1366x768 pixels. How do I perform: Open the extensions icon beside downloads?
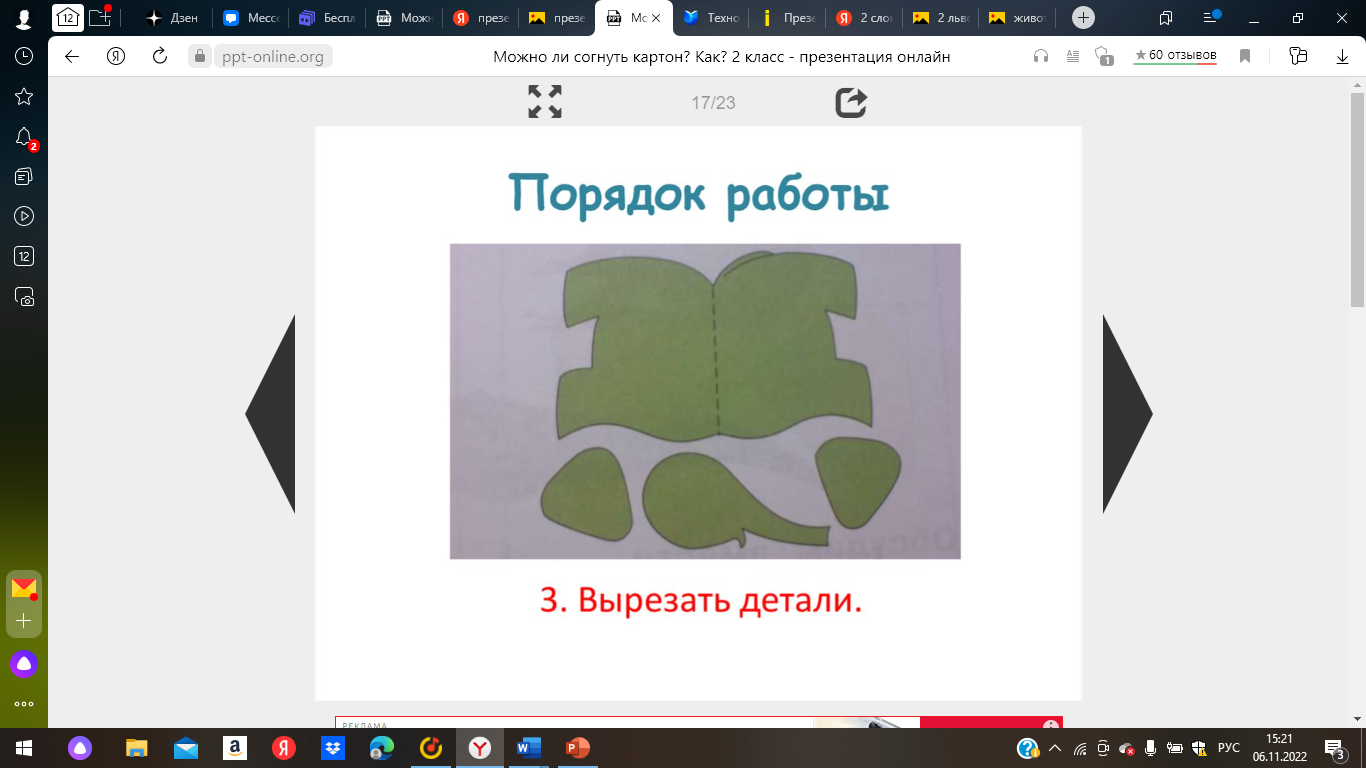pyautogui.click(x=1298, y=57)
